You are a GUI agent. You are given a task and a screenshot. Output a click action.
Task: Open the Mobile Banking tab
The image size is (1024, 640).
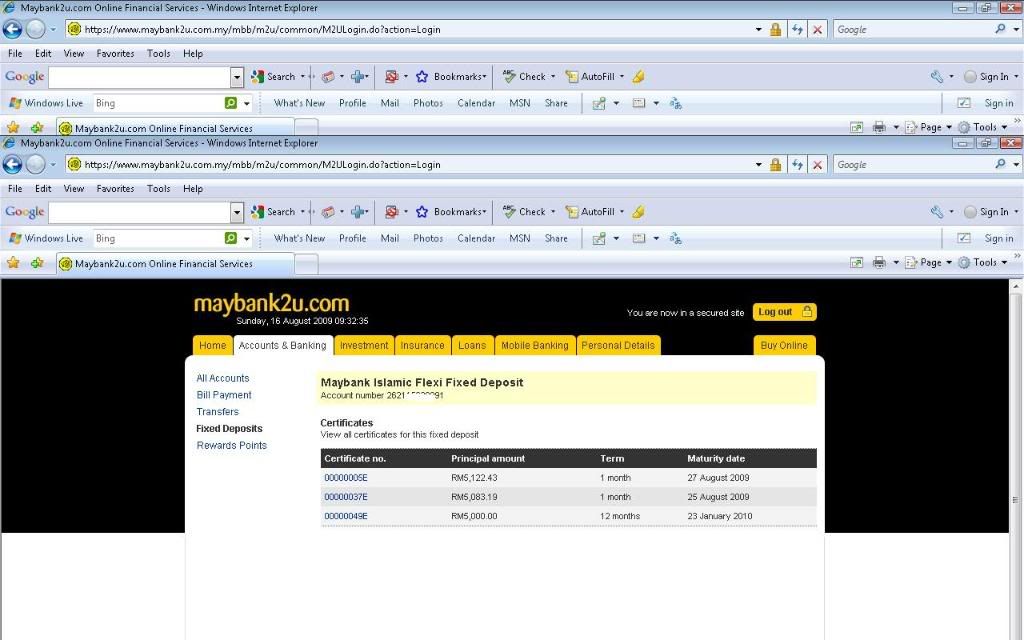pos(535,345)
